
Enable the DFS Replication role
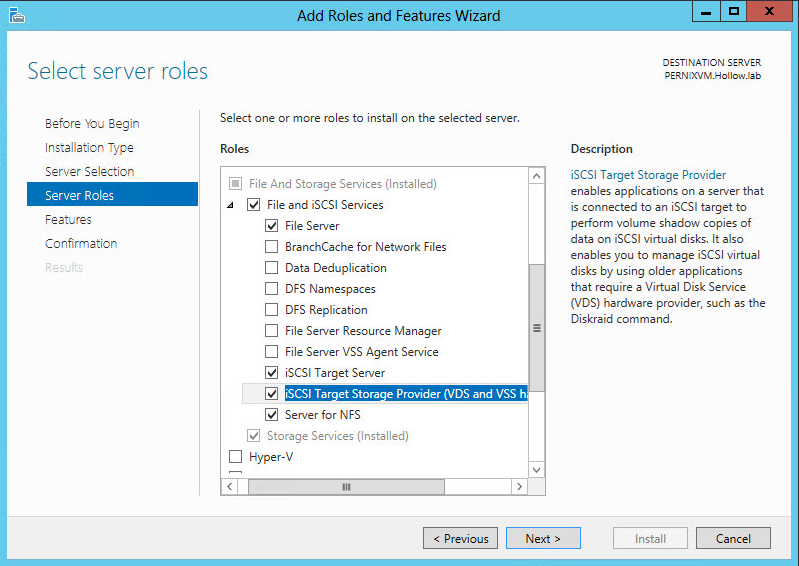point(271,310)
